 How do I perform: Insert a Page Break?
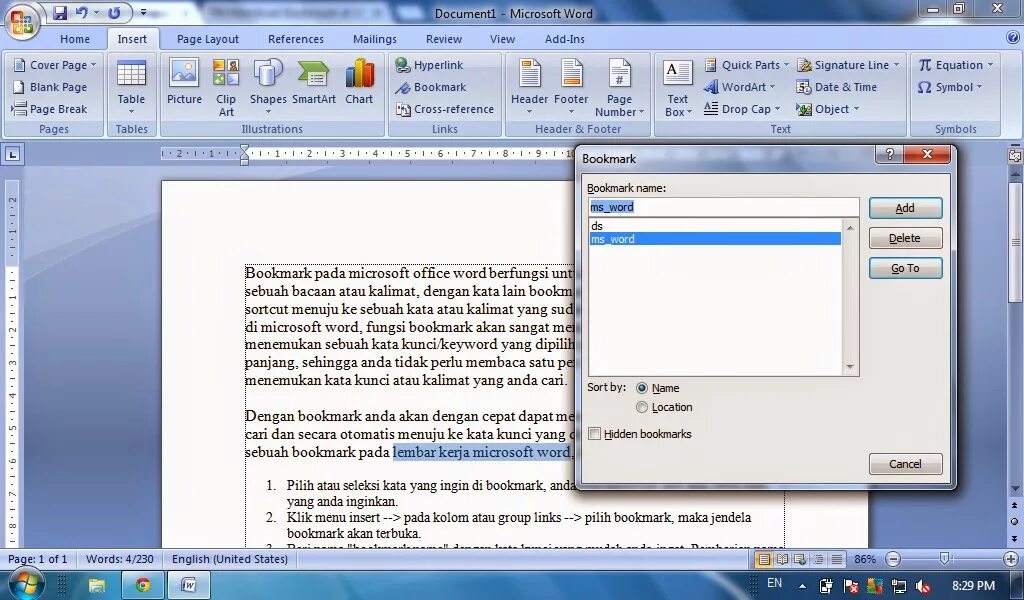(x=50, y=109)
